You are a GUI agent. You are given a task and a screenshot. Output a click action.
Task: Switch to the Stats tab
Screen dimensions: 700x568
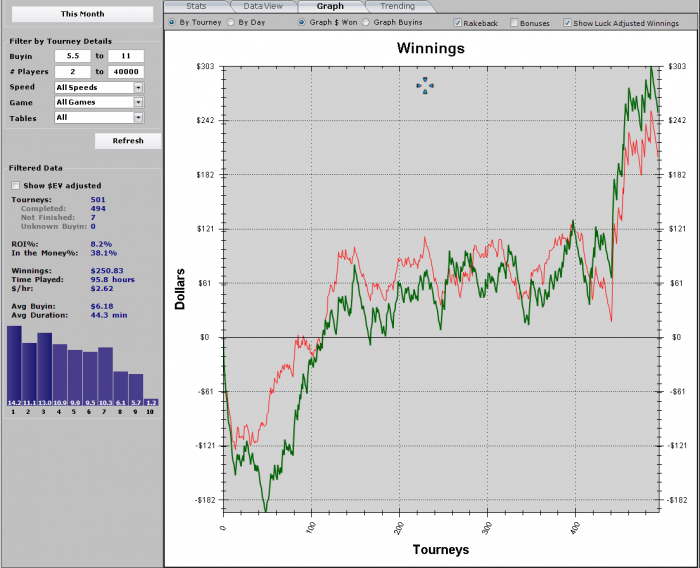[196, 6]
